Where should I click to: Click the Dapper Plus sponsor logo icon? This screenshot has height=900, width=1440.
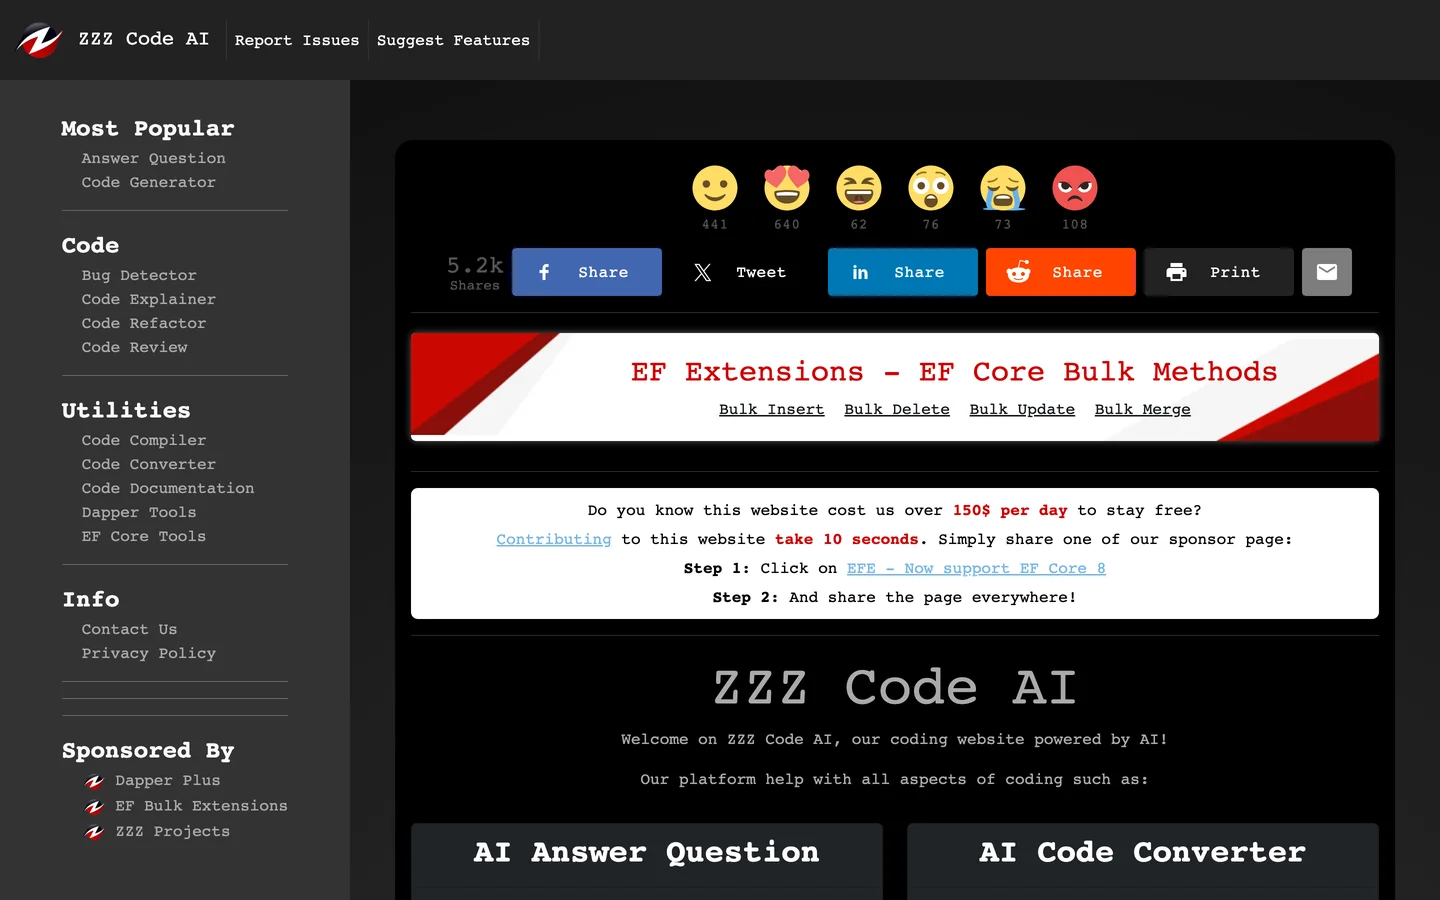point(95,781)
